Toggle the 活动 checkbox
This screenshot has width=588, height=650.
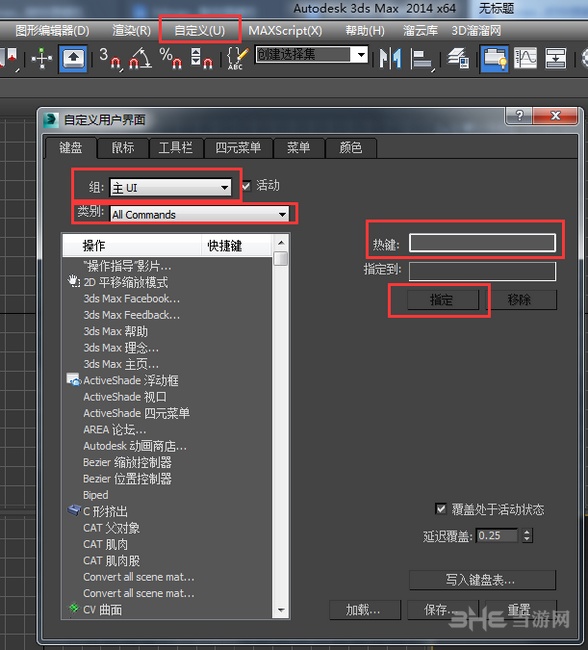tap(246, 186)
